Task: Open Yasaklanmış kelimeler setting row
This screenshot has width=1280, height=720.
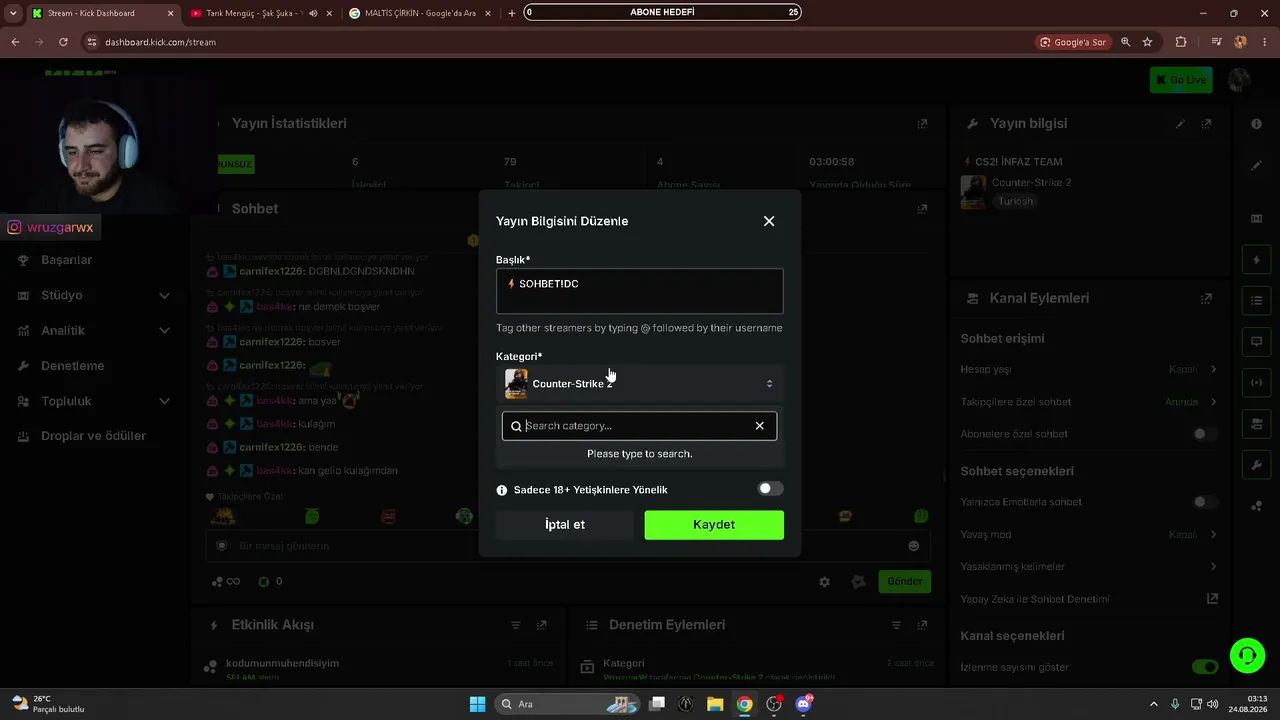Action: 1089,566
